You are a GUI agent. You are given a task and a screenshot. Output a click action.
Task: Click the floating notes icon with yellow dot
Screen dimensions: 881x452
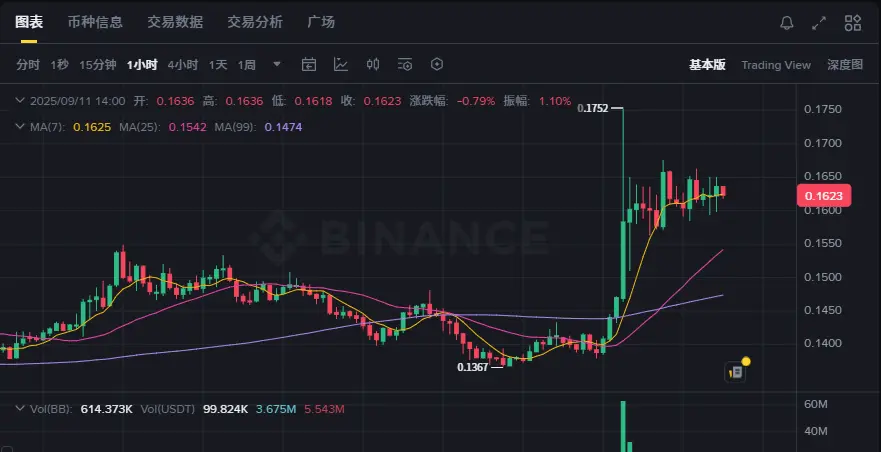point(736,371)
